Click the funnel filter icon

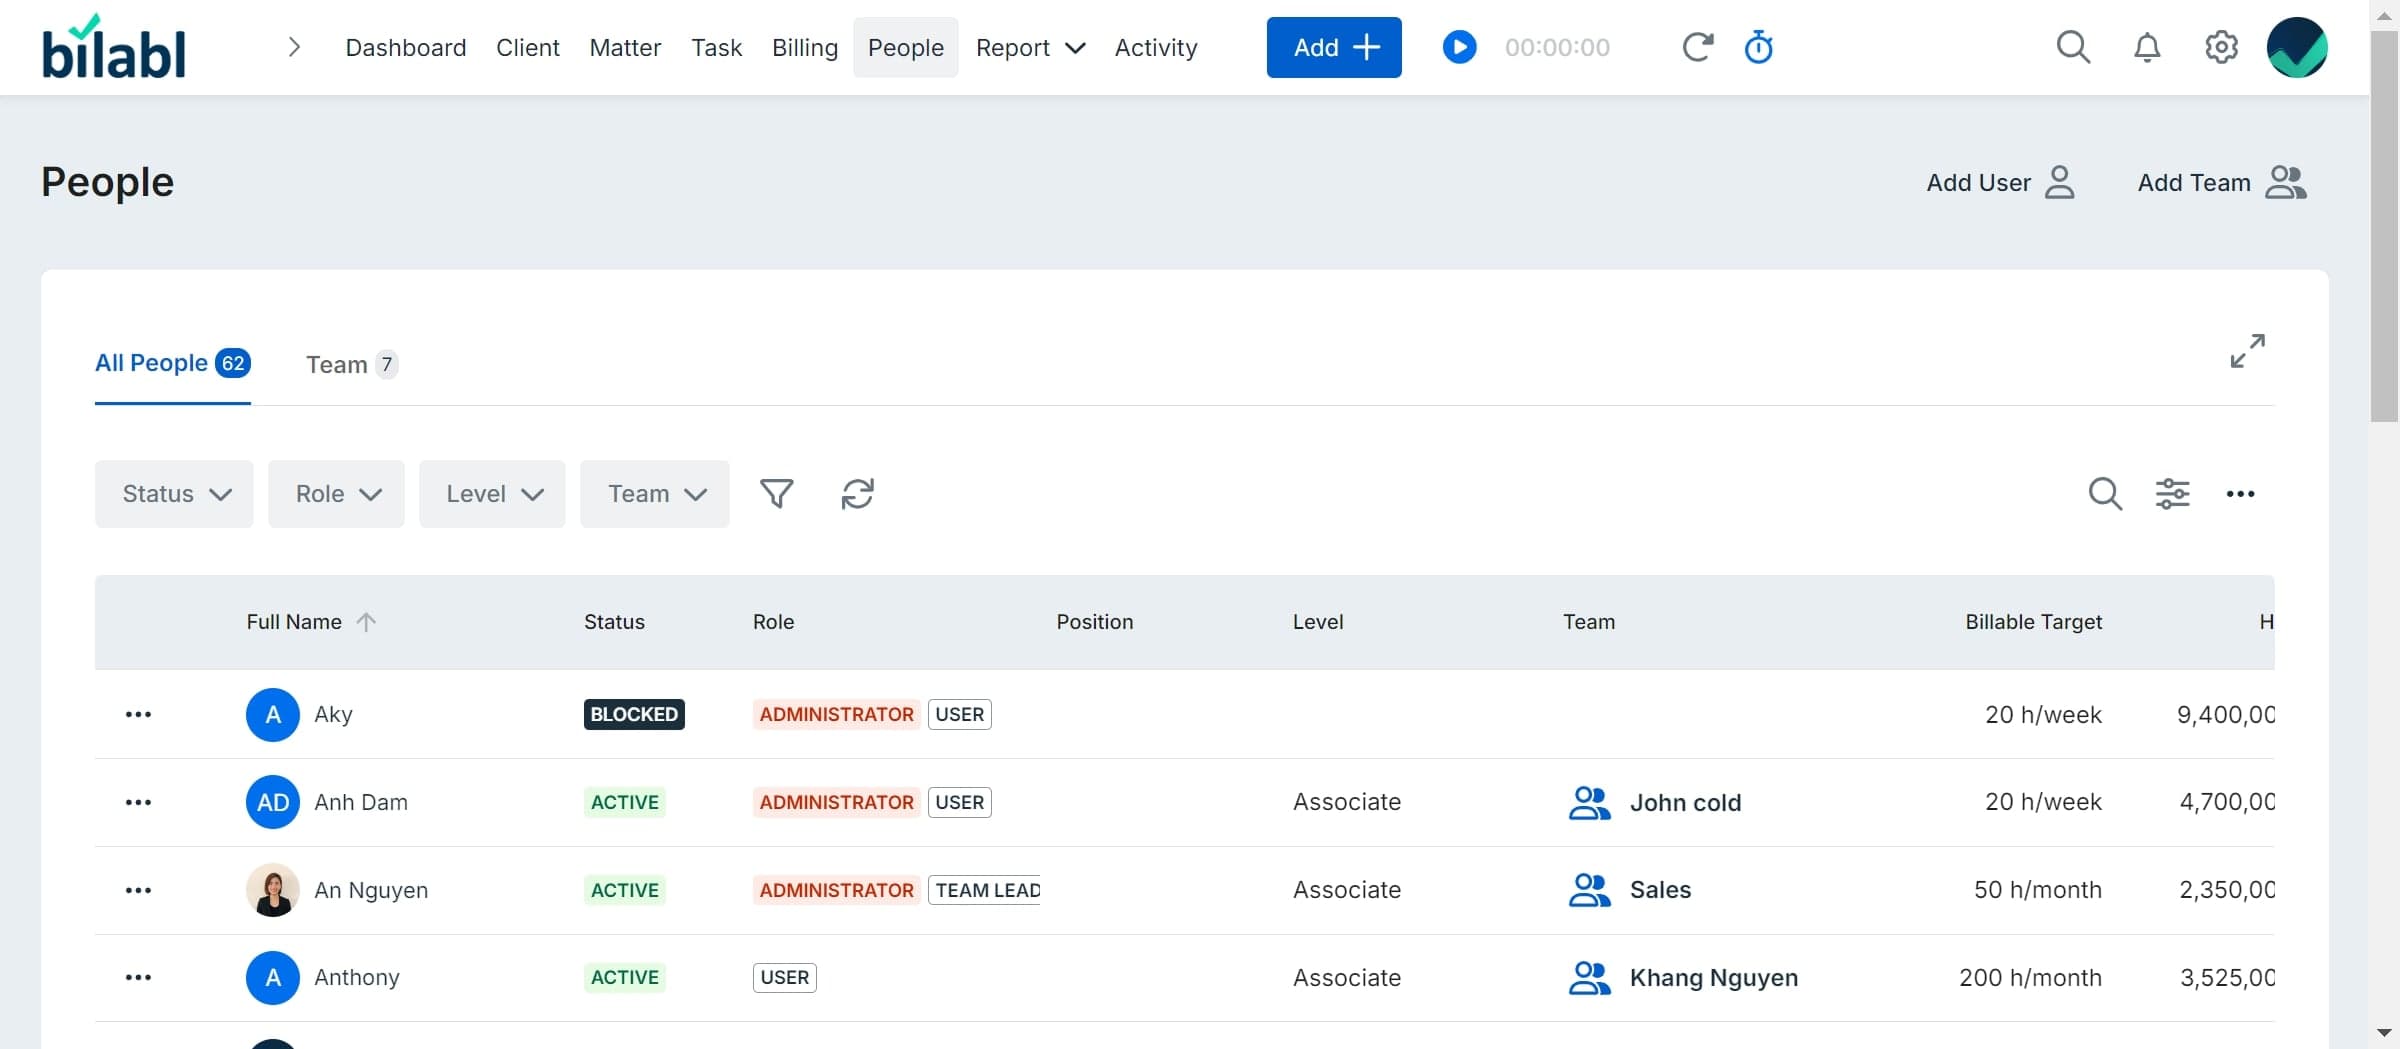pyautogui.click(x=776, y=493)
